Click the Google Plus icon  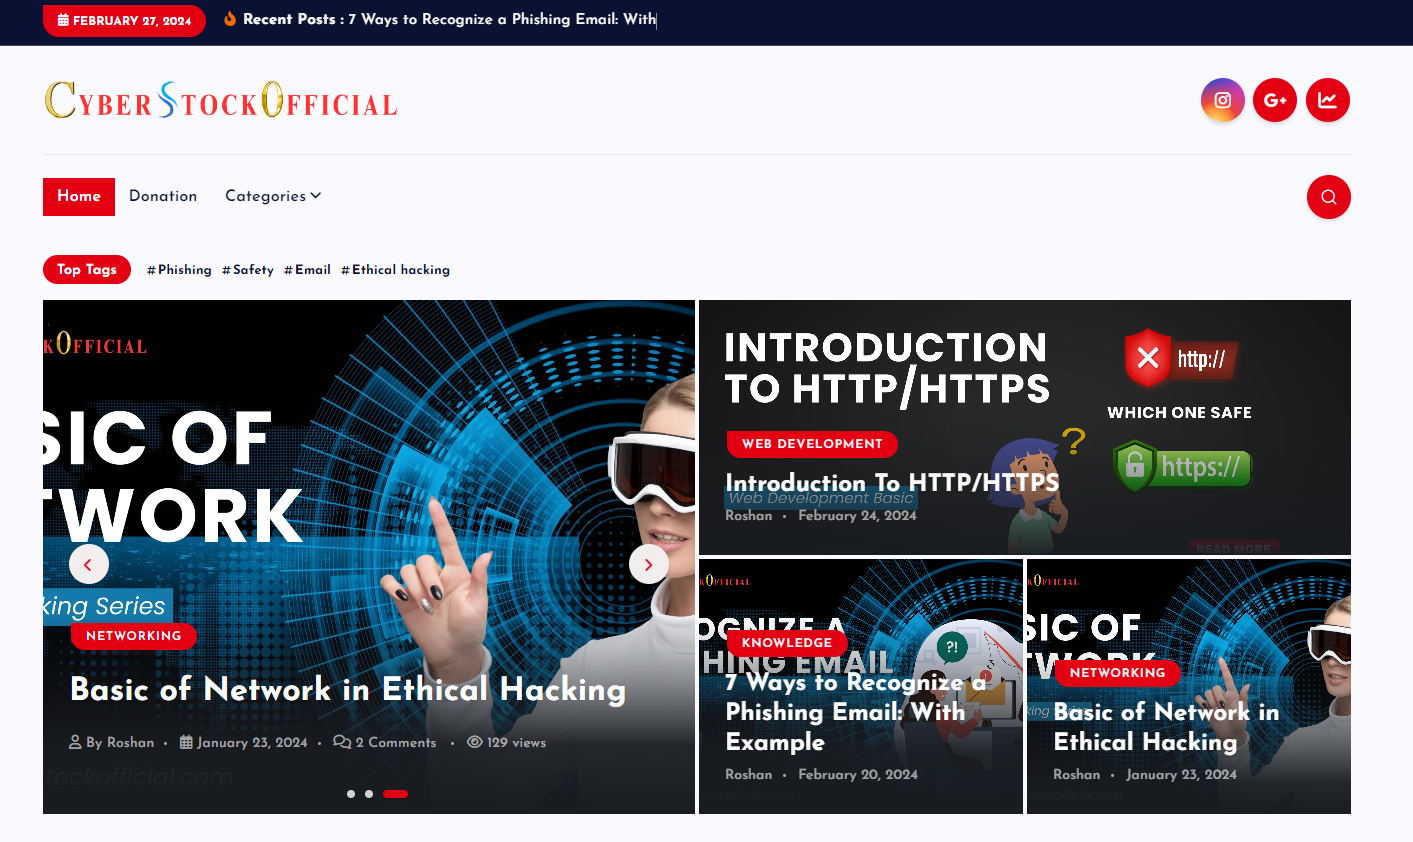tap(1274, 100)
